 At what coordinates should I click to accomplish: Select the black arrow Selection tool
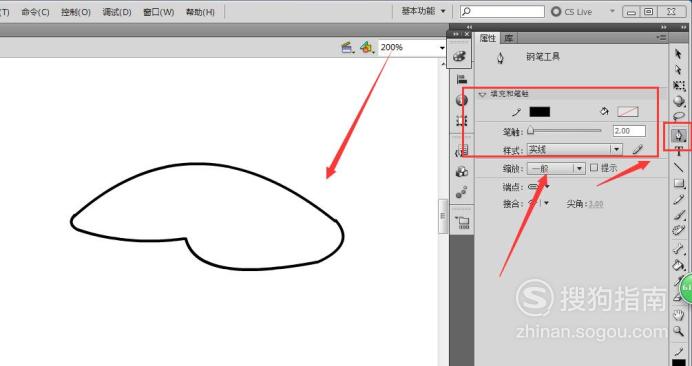678,54
